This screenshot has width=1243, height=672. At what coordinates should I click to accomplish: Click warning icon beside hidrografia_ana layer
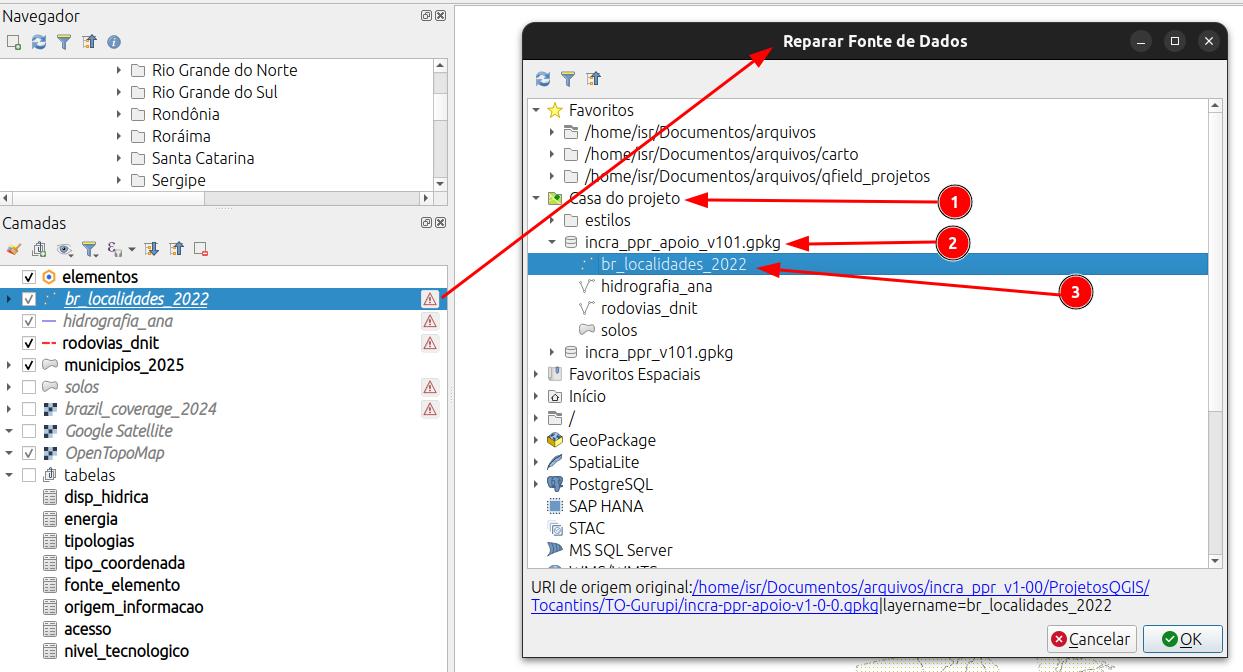(430, 321)
